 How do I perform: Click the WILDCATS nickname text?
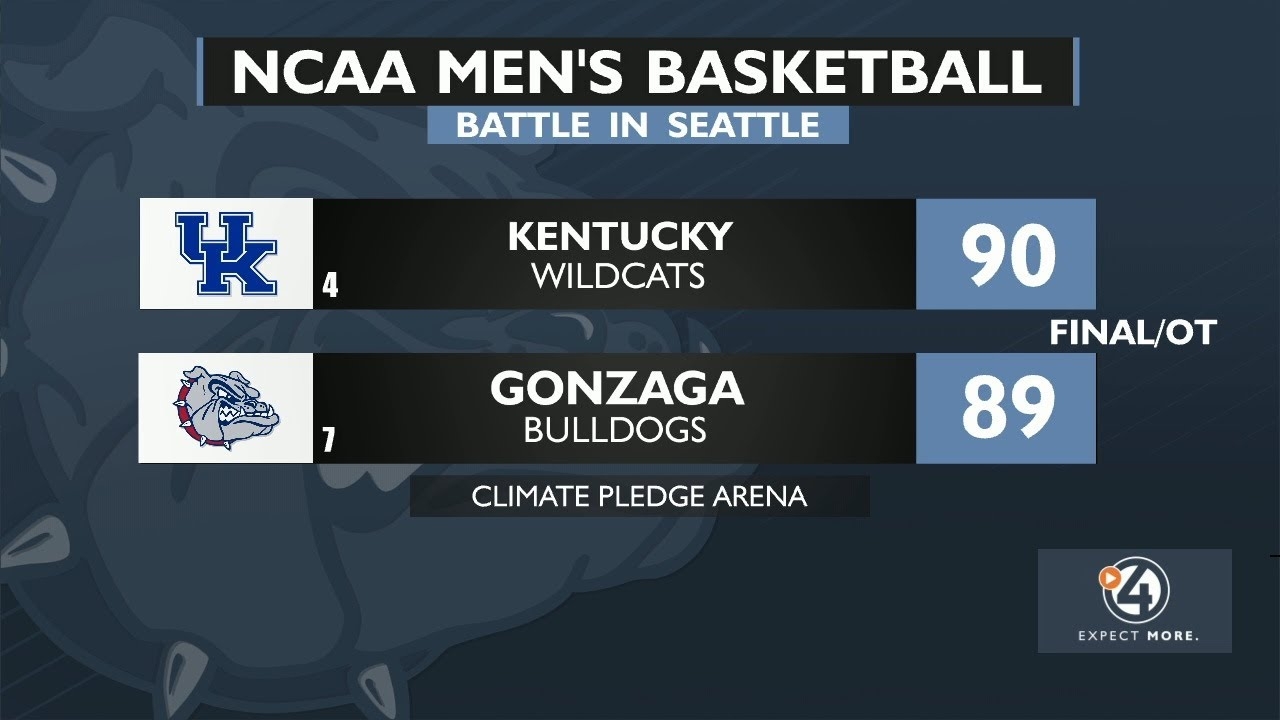pyautogui.click(x=618, y=276)
